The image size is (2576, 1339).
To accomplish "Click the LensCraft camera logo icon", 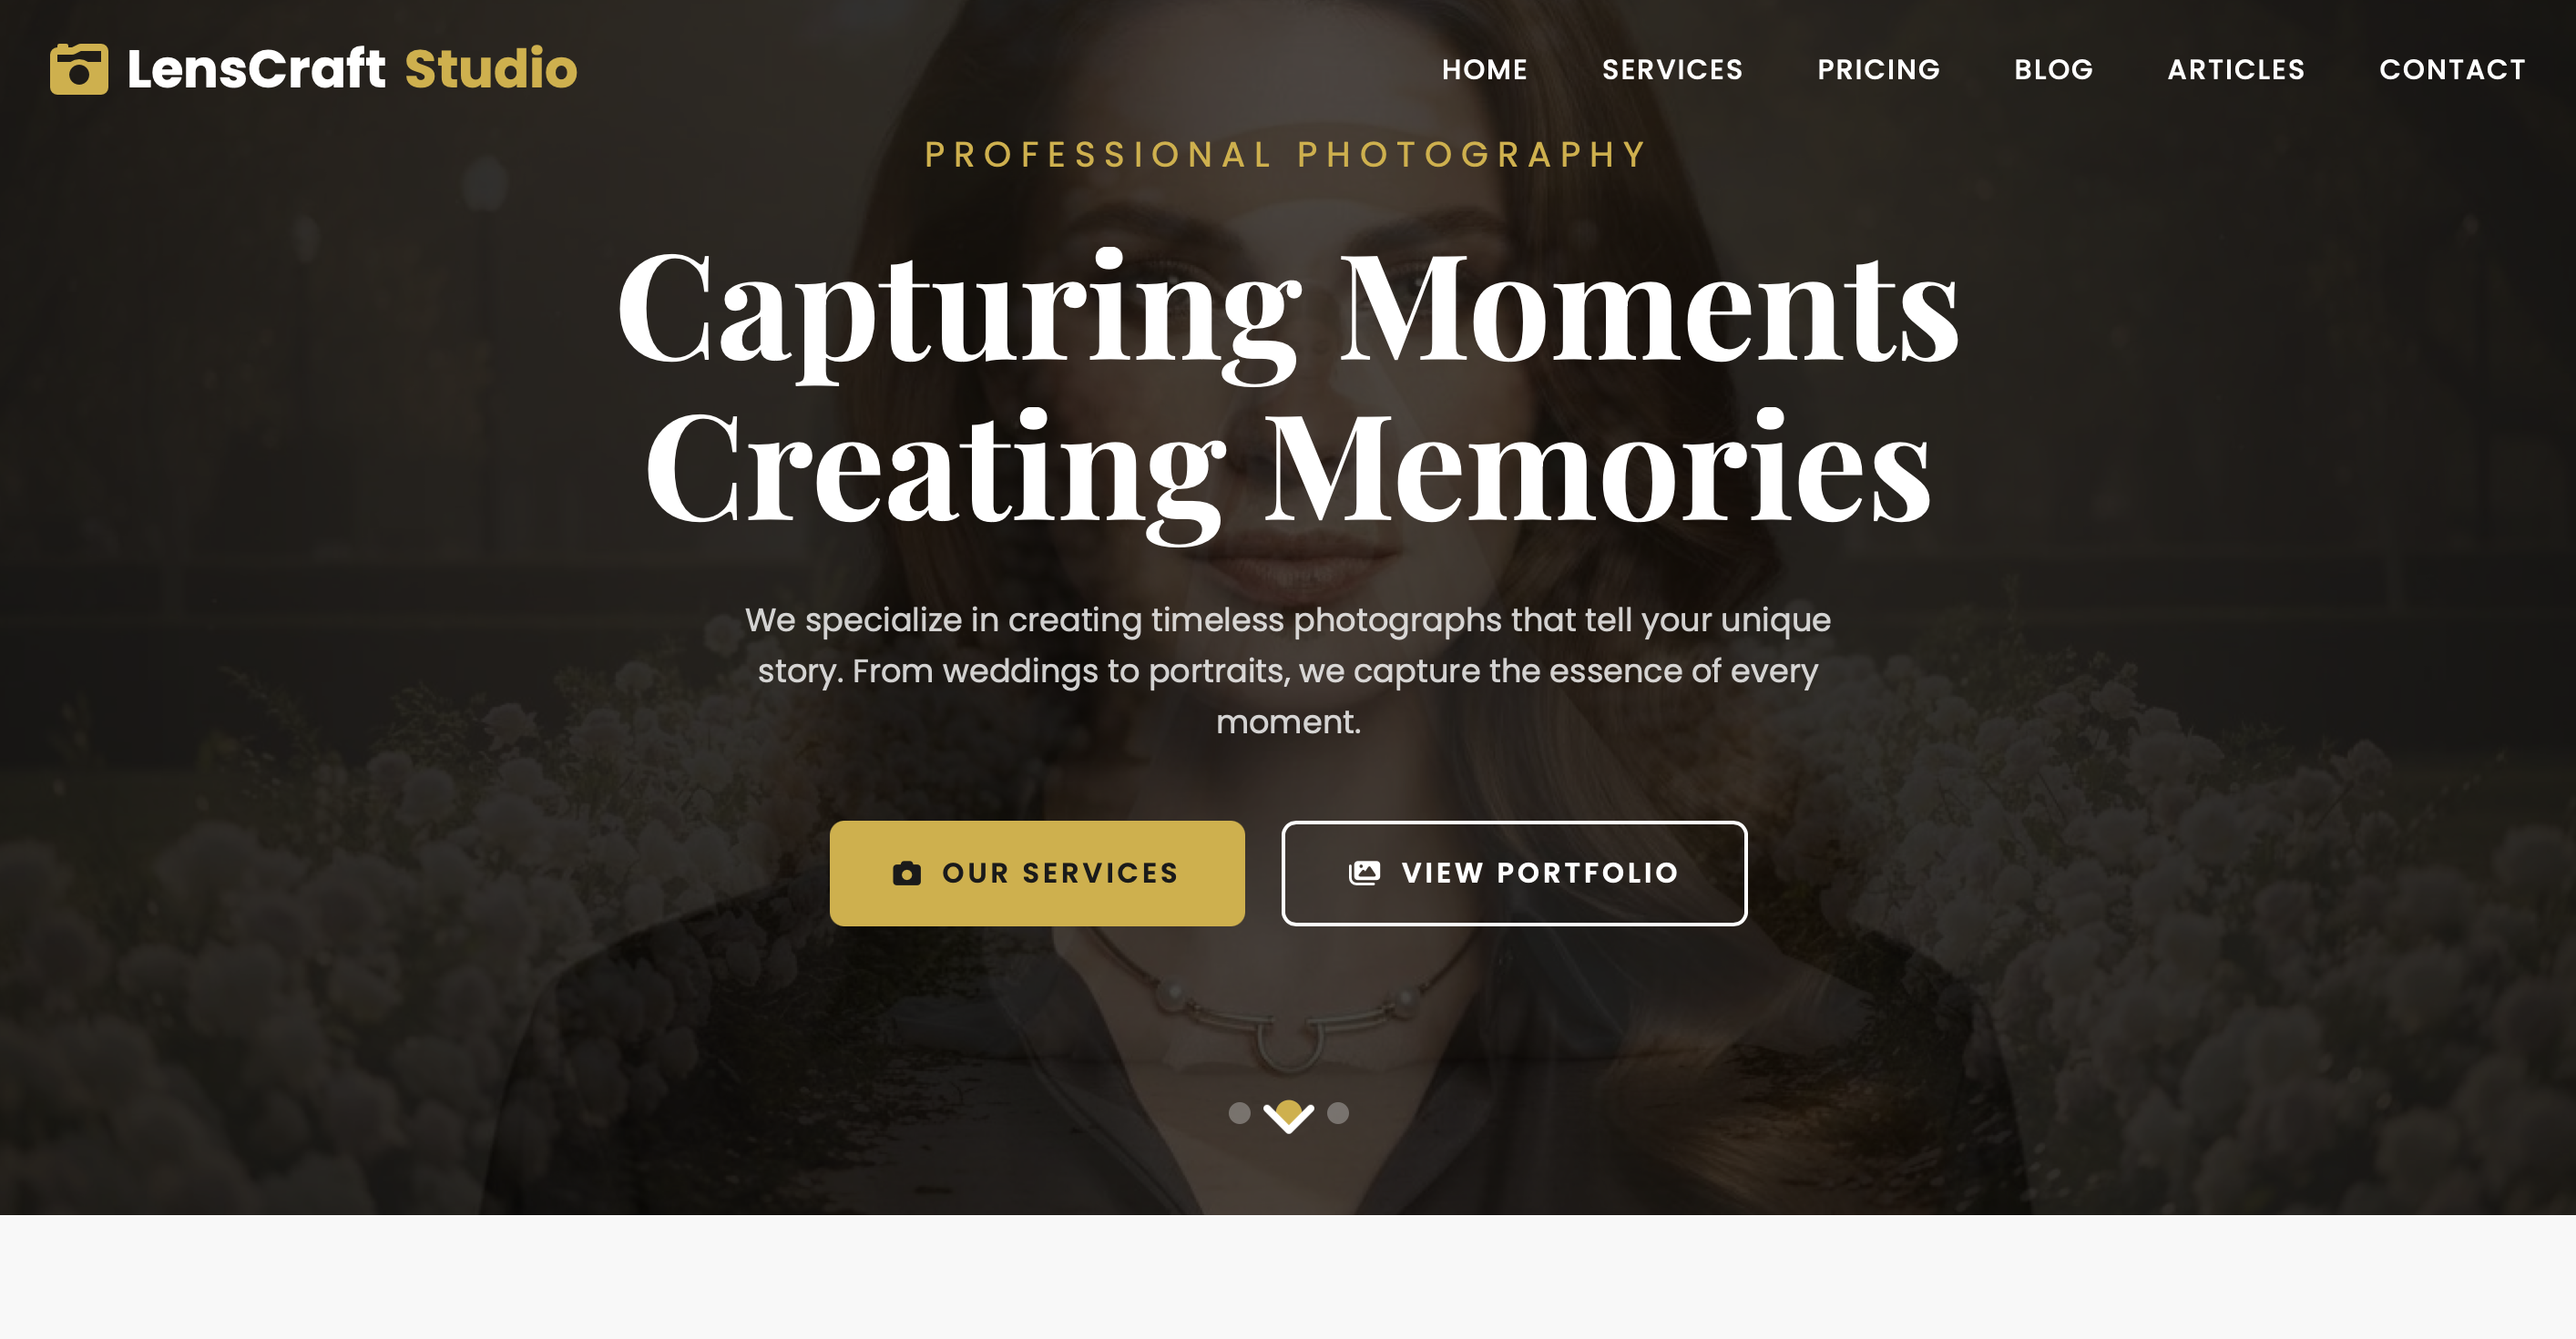I will [x=79, y=69].
